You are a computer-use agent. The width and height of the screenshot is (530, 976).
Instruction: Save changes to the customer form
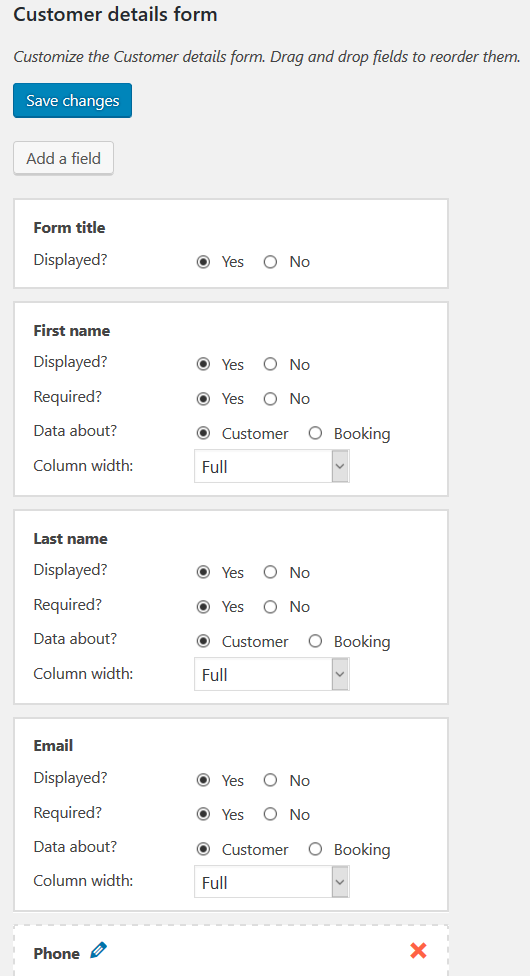coord(72,100)
